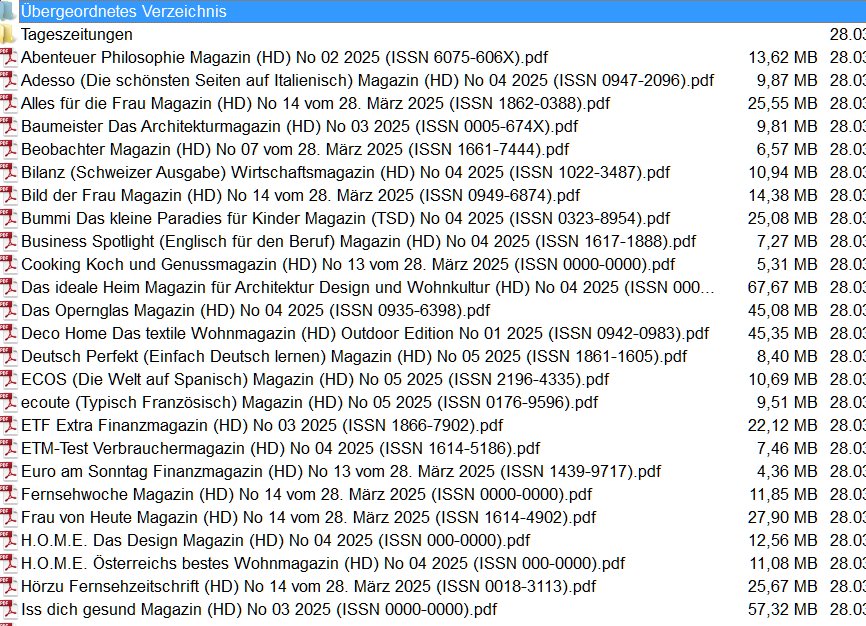The width and height of the screenshot is (866, 626).
Task: Click the 57,32 MB size value
Action: click(x=782, y=609)
